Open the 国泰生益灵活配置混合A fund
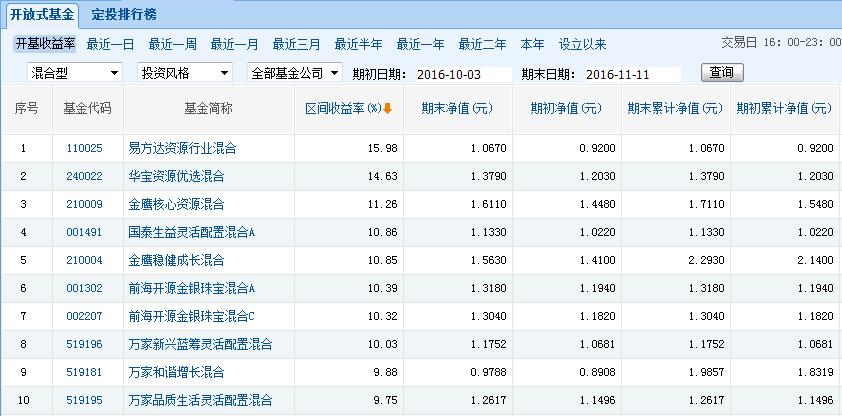Viewport: 842px width, 416px height. (192, 232)
